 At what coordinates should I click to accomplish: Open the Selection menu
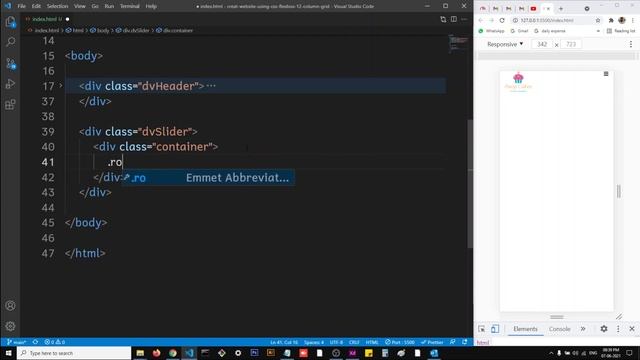coord(58,6)
